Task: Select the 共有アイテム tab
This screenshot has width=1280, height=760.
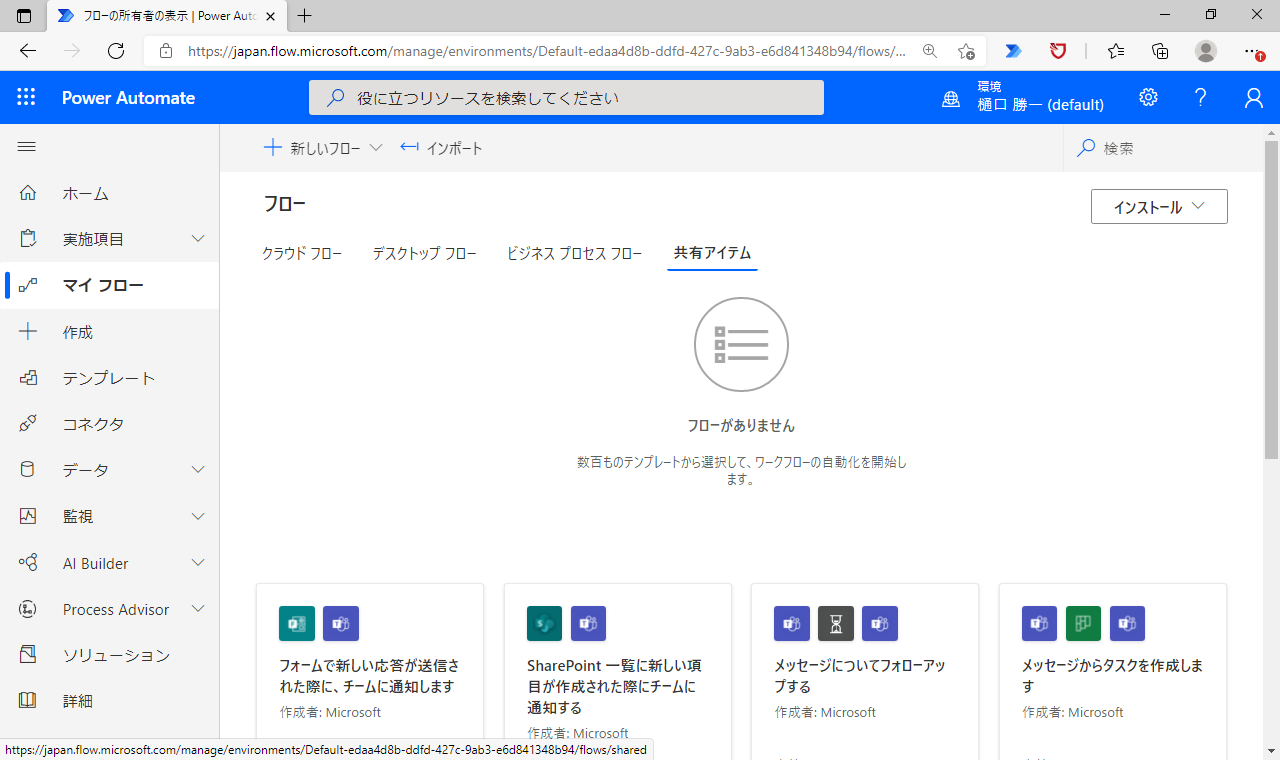Action: pyautogui.click(x=712, y=253)
